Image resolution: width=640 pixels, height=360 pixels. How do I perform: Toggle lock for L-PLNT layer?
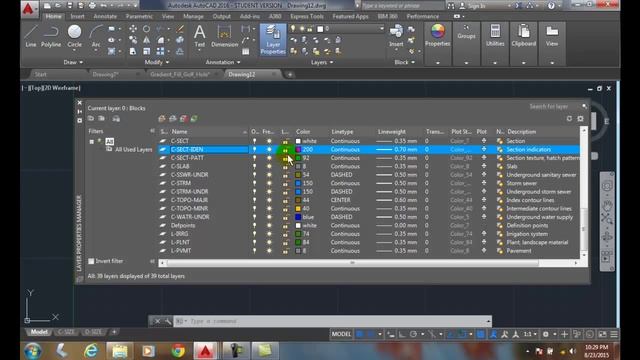pos(285,242)
